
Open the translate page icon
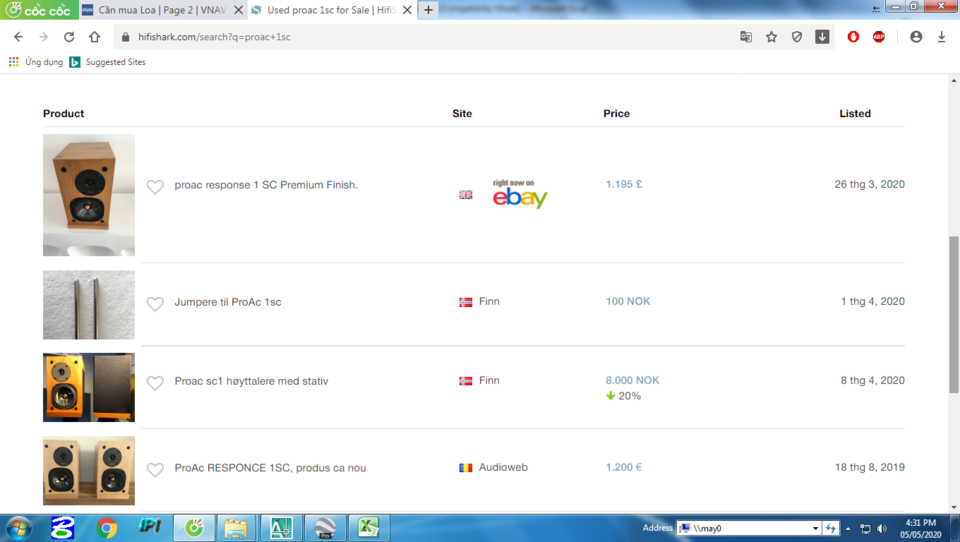[746, 37]
